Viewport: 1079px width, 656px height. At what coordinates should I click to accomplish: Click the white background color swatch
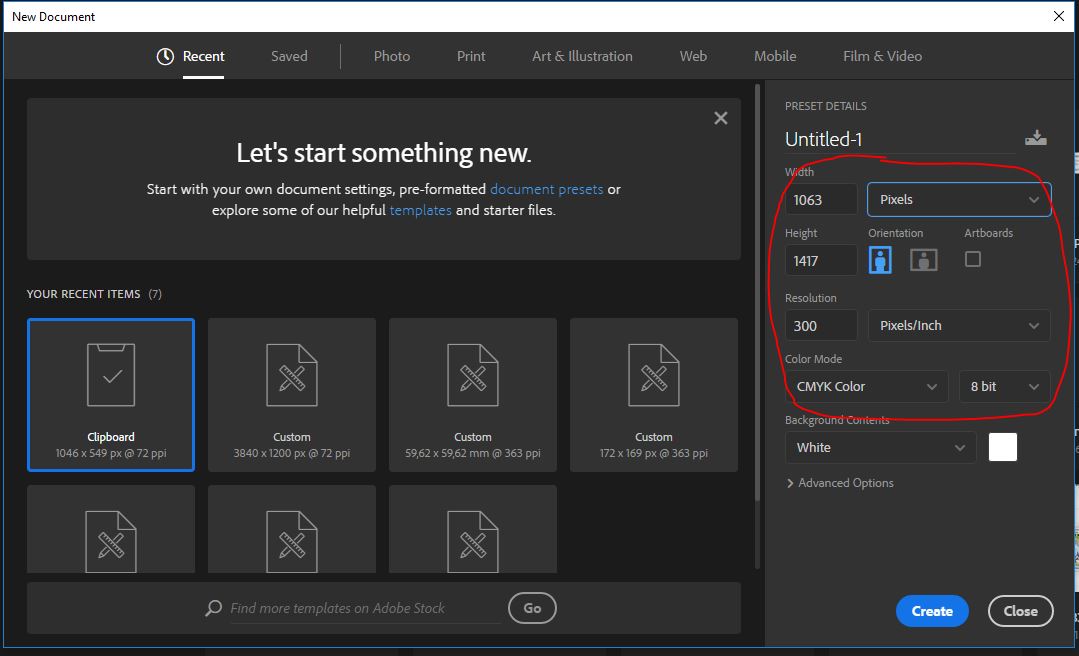point(1002,447)
